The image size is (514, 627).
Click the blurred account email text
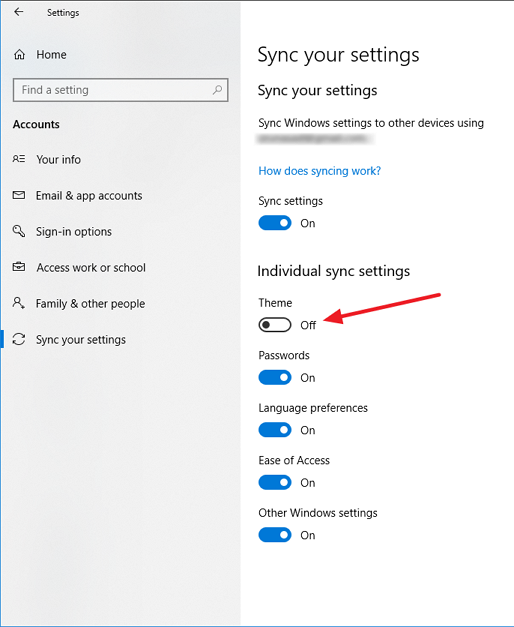[x=314, y=139]
